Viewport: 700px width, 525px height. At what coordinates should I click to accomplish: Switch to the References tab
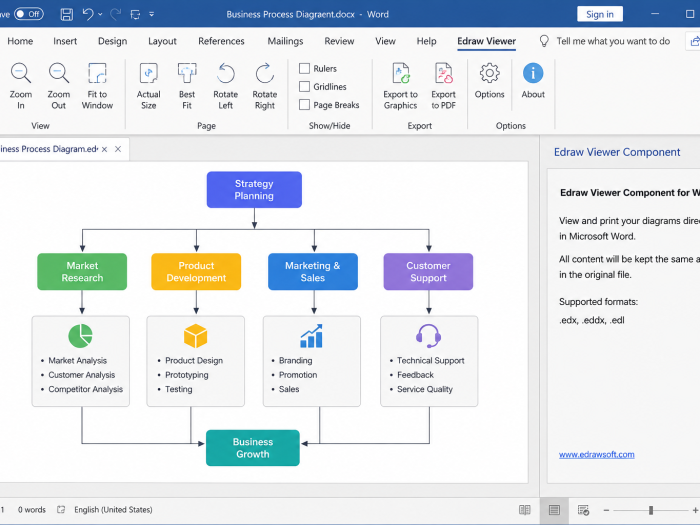point(221,41)
